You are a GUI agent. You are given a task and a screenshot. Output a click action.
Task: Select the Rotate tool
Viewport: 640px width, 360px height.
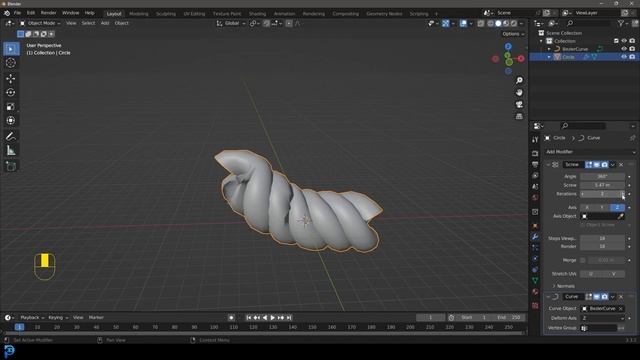[x=11, y=93]
